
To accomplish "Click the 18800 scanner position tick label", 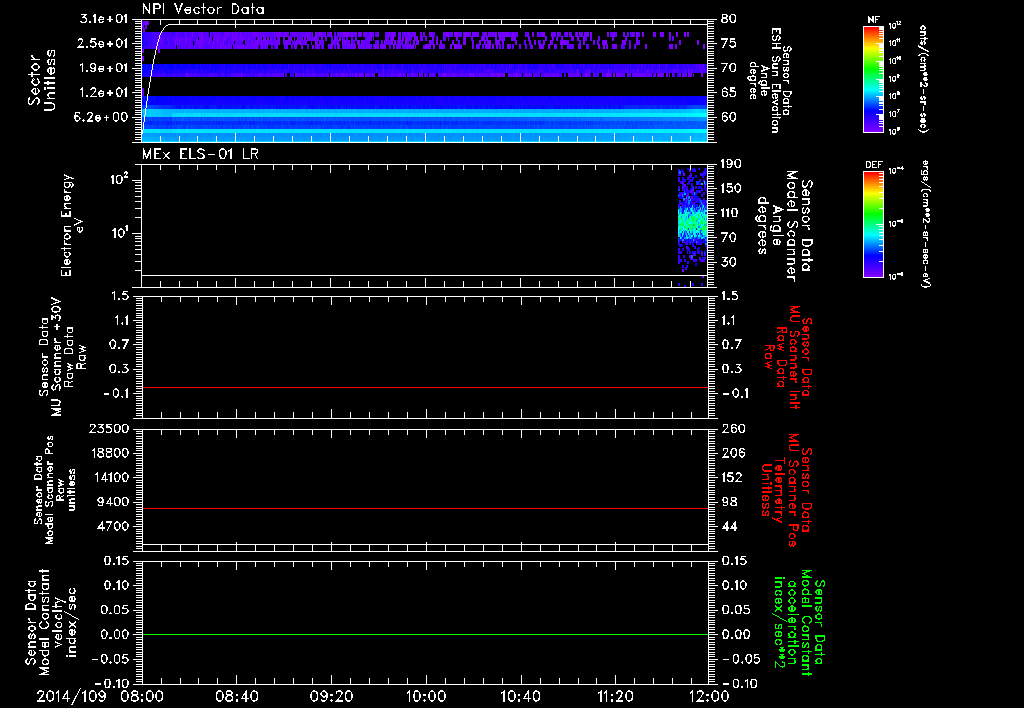I will [109, 453].
